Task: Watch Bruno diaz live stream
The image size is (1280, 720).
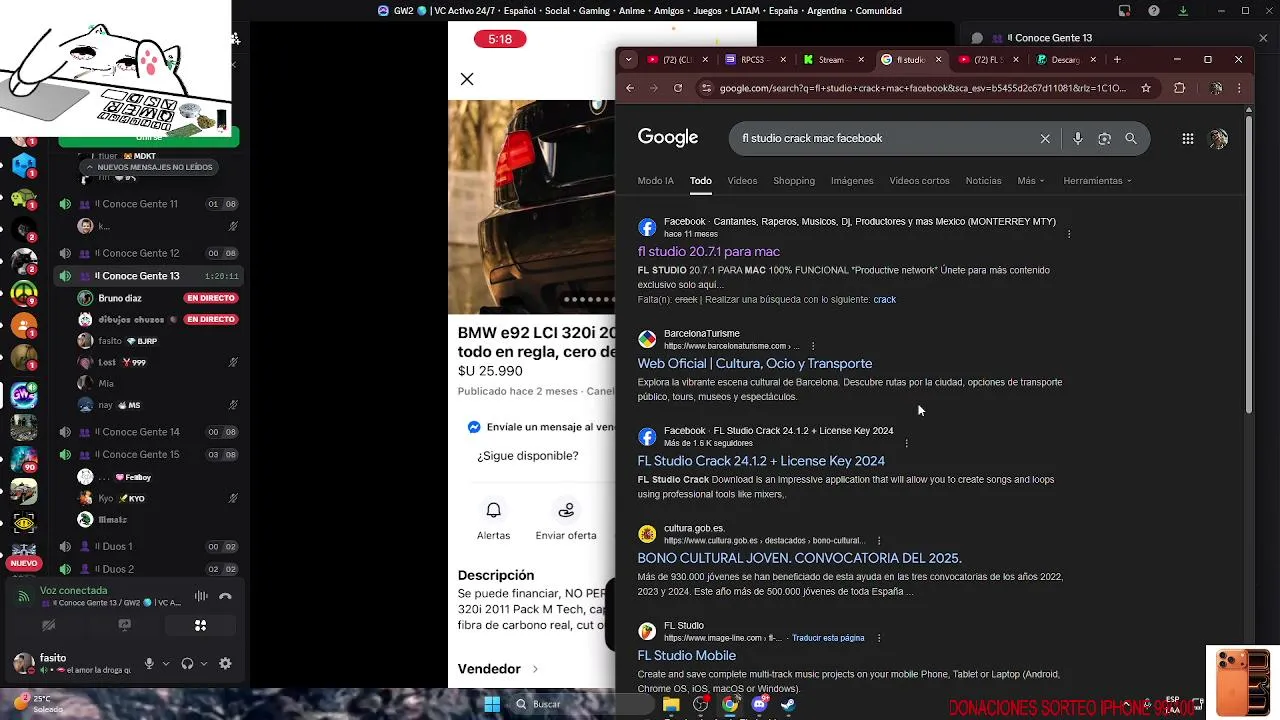Action: [210, 298]
